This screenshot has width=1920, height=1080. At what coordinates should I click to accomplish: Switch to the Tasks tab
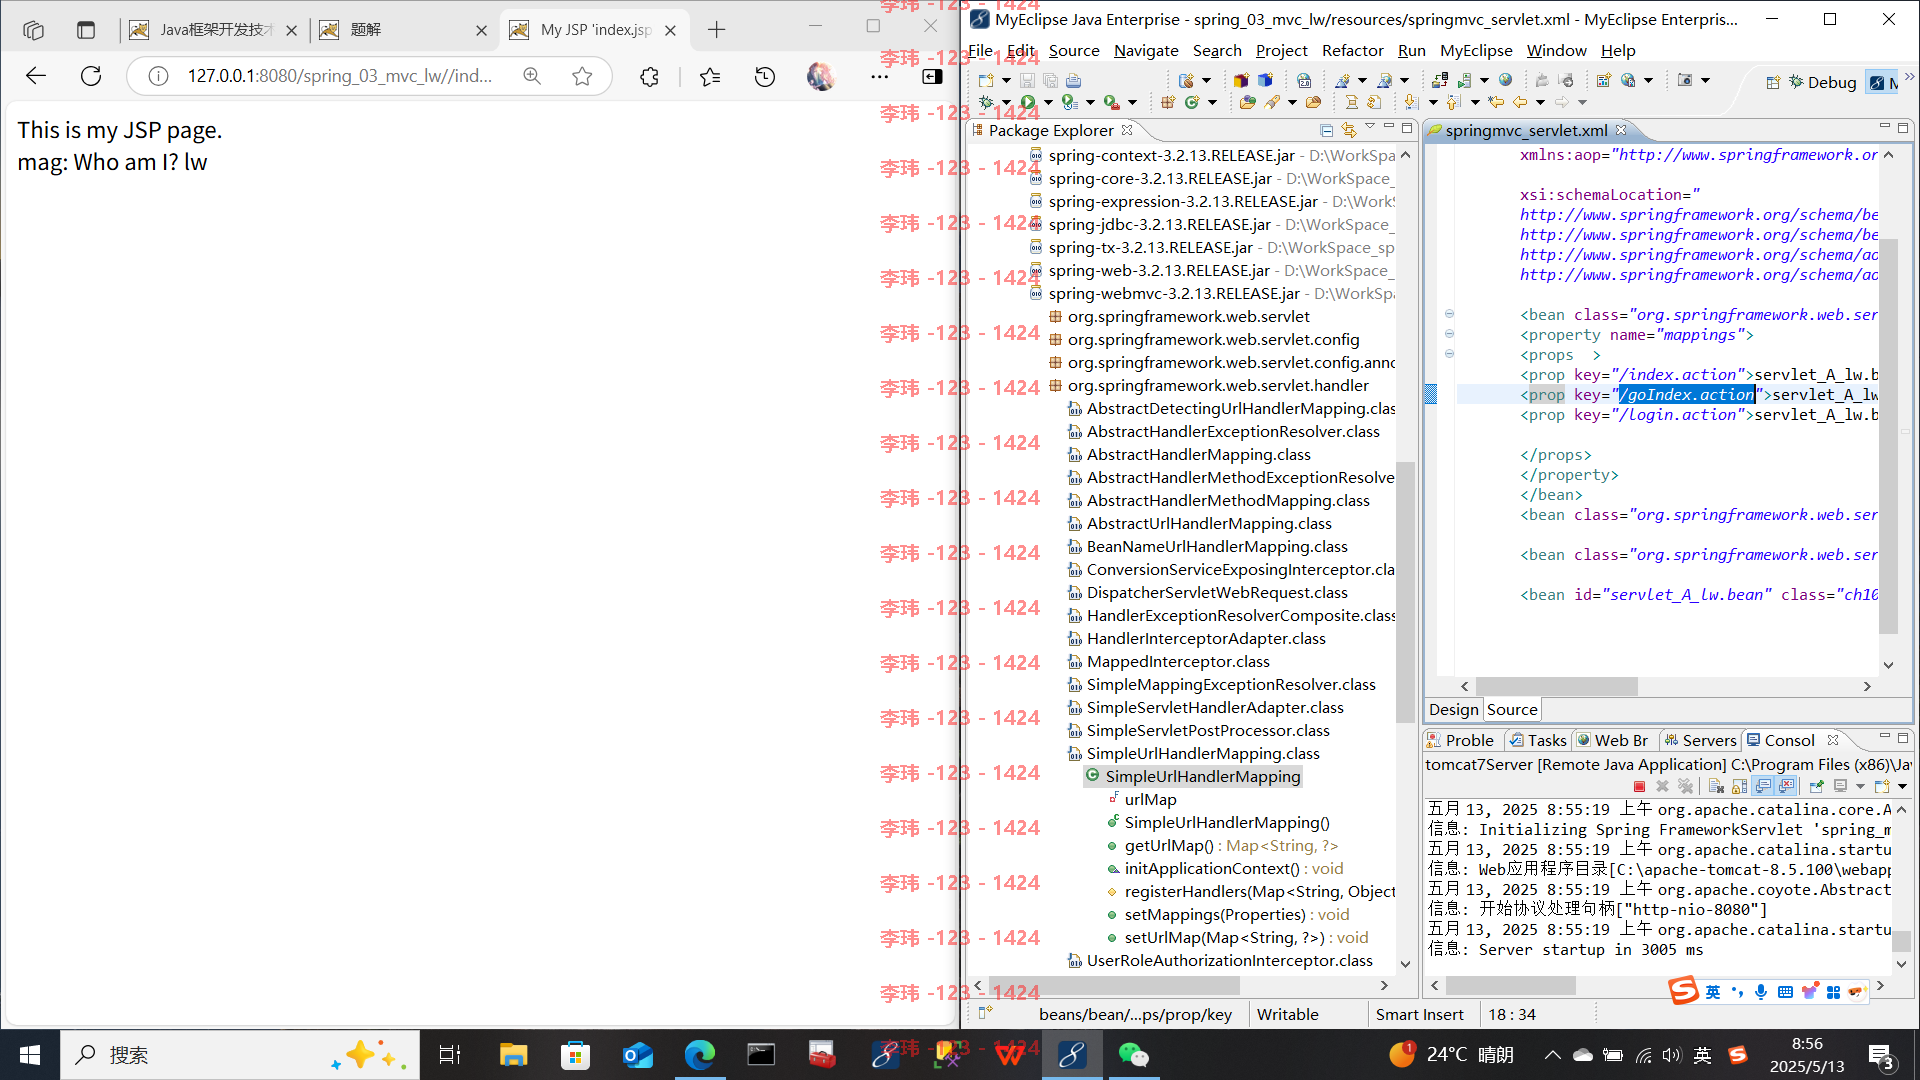coord(1538,740)
